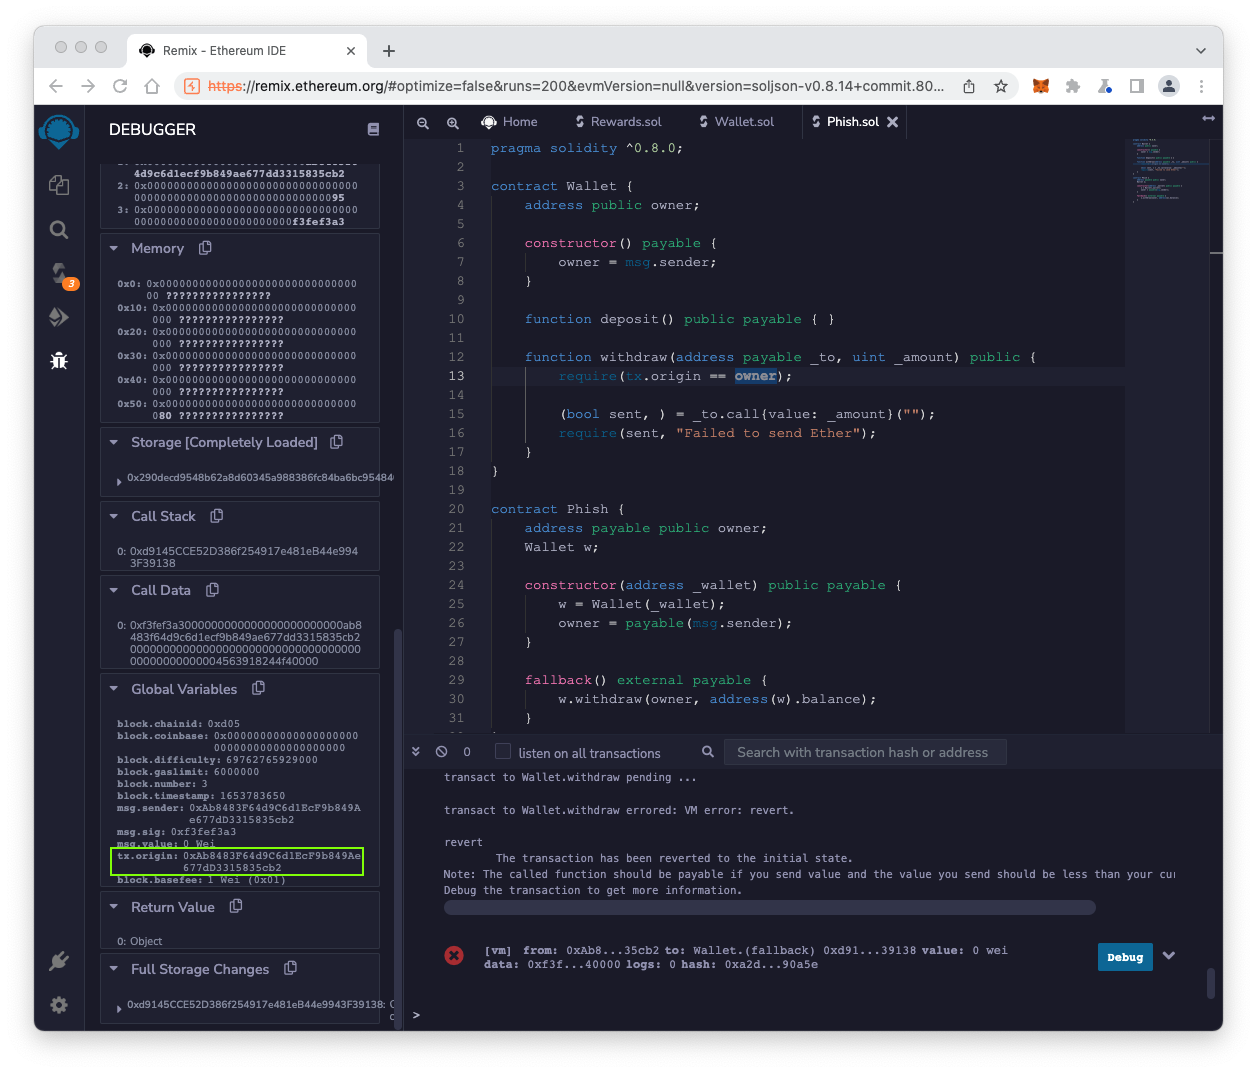Image resolution: width=1257 pixels, height=1073 pixels.
Task: Select the Phish.sol tab
Action: 845,122
